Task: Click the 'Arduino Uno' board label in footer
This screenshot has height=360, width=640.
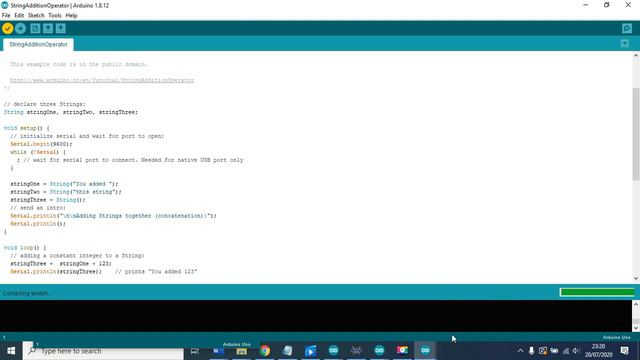Action: [616, 338]
